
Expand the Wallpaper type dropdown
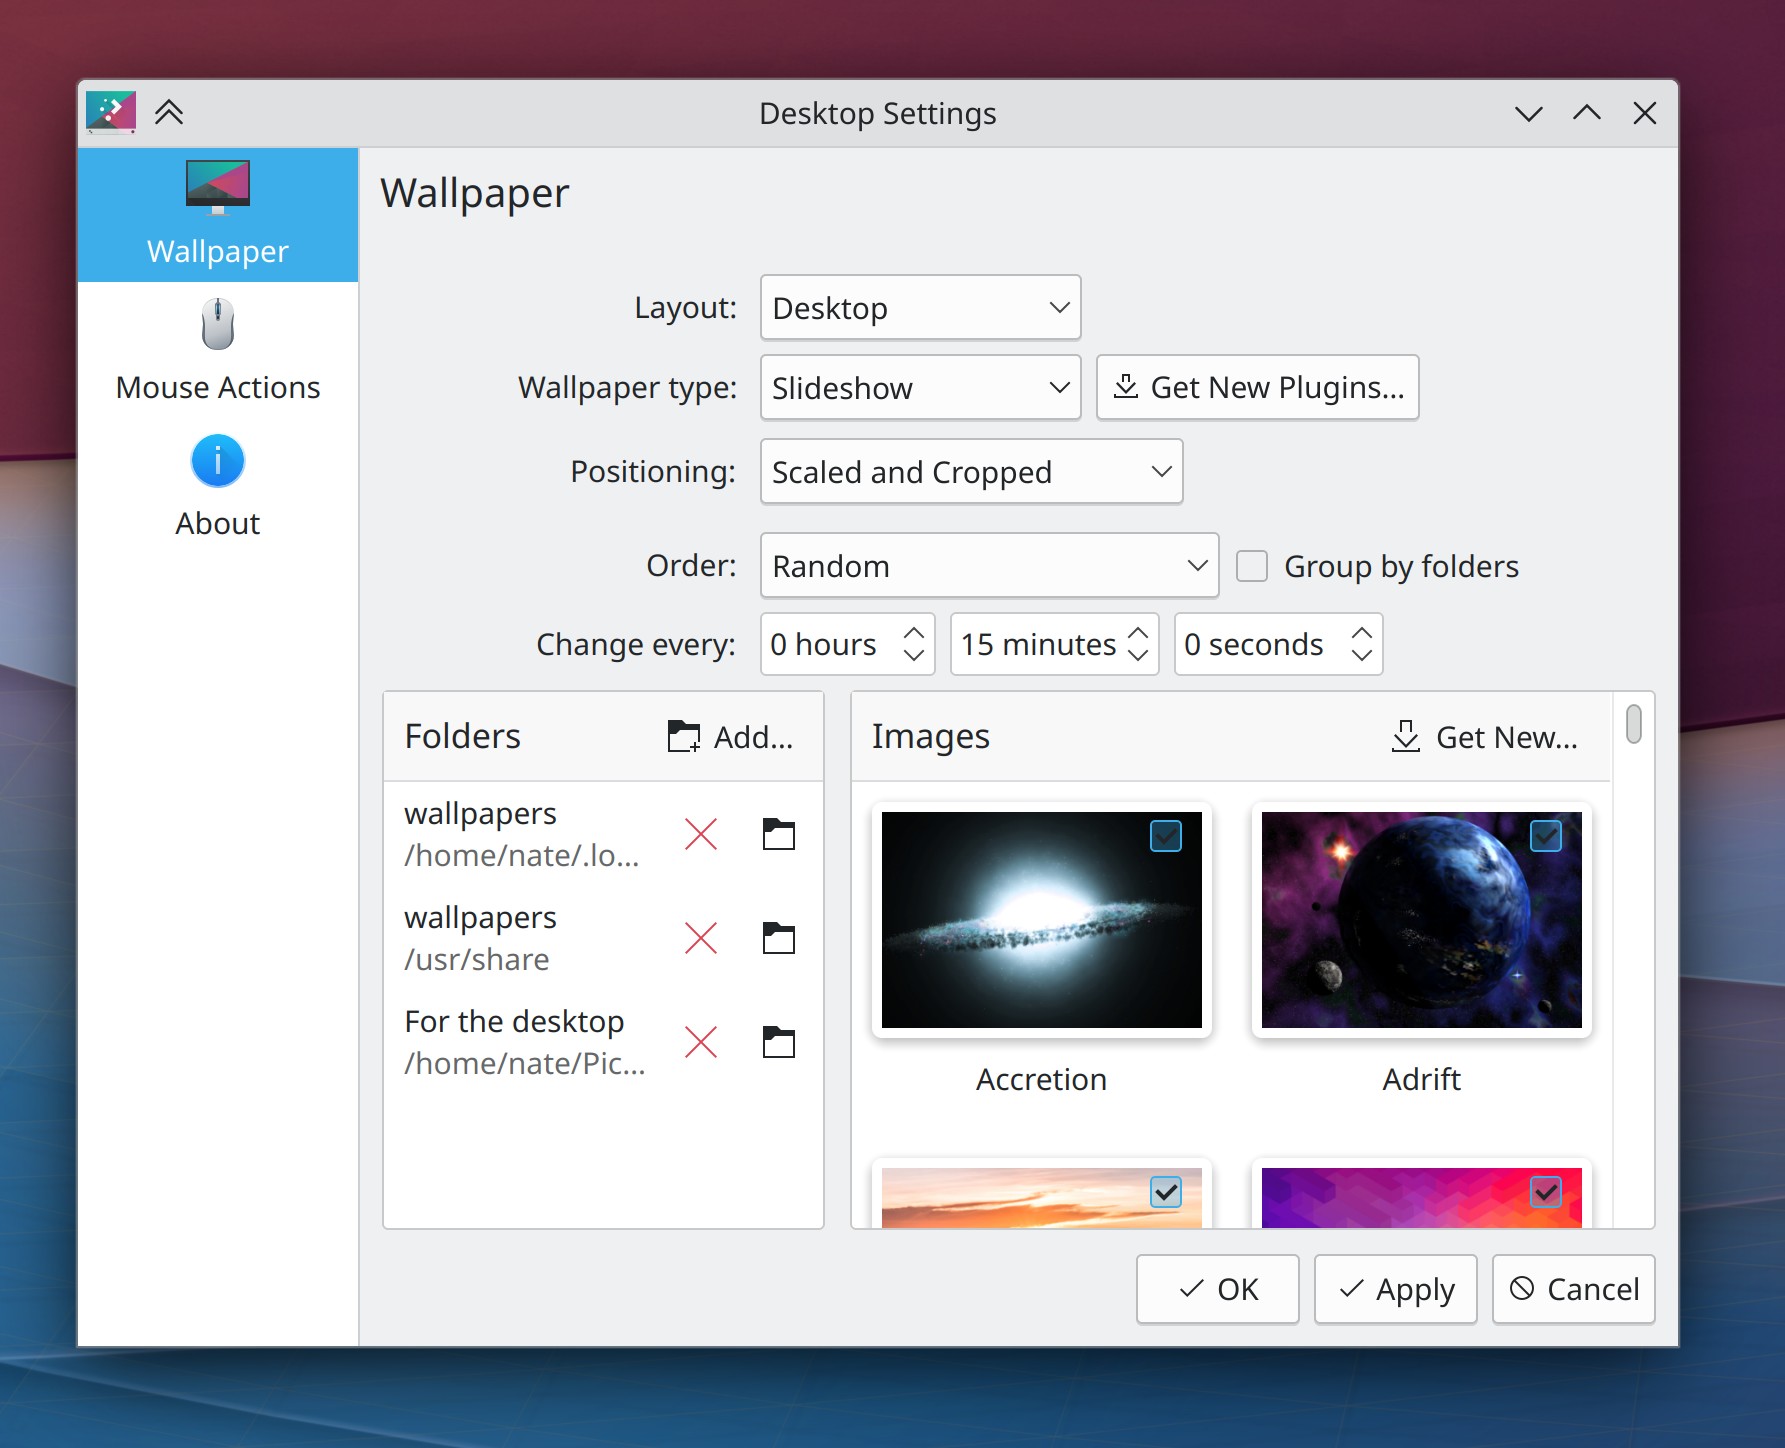tap(920, 388)
